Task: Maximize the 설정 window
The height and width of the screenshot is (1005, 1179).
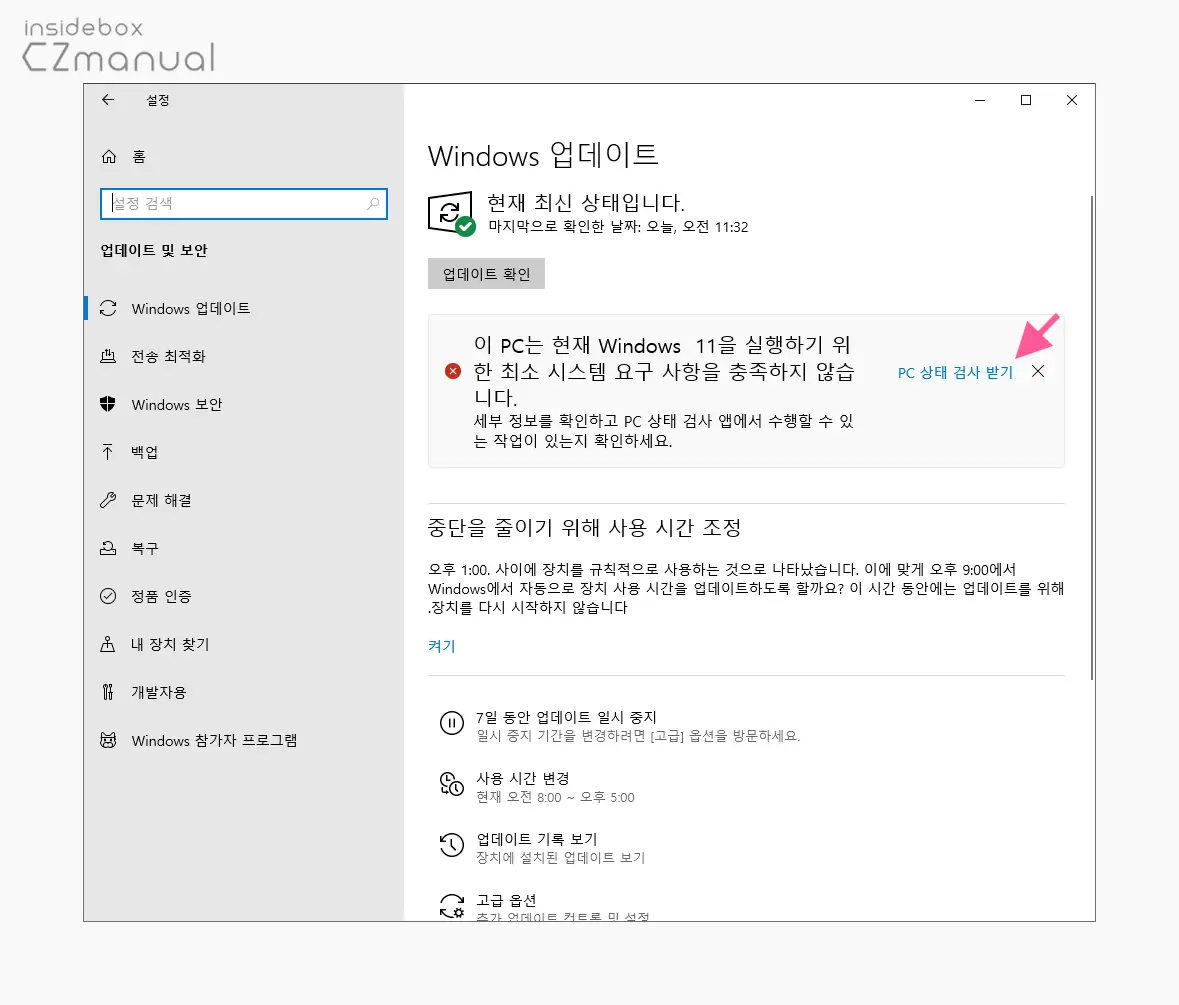Action: click(x=1026, y=100)
